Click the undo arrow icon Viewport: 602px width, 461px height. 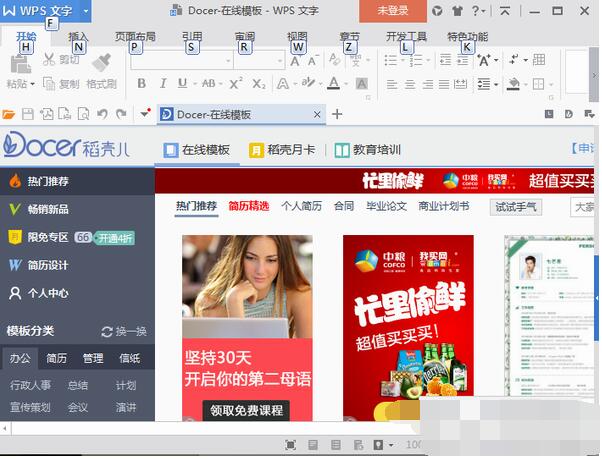tap(102, 114)
